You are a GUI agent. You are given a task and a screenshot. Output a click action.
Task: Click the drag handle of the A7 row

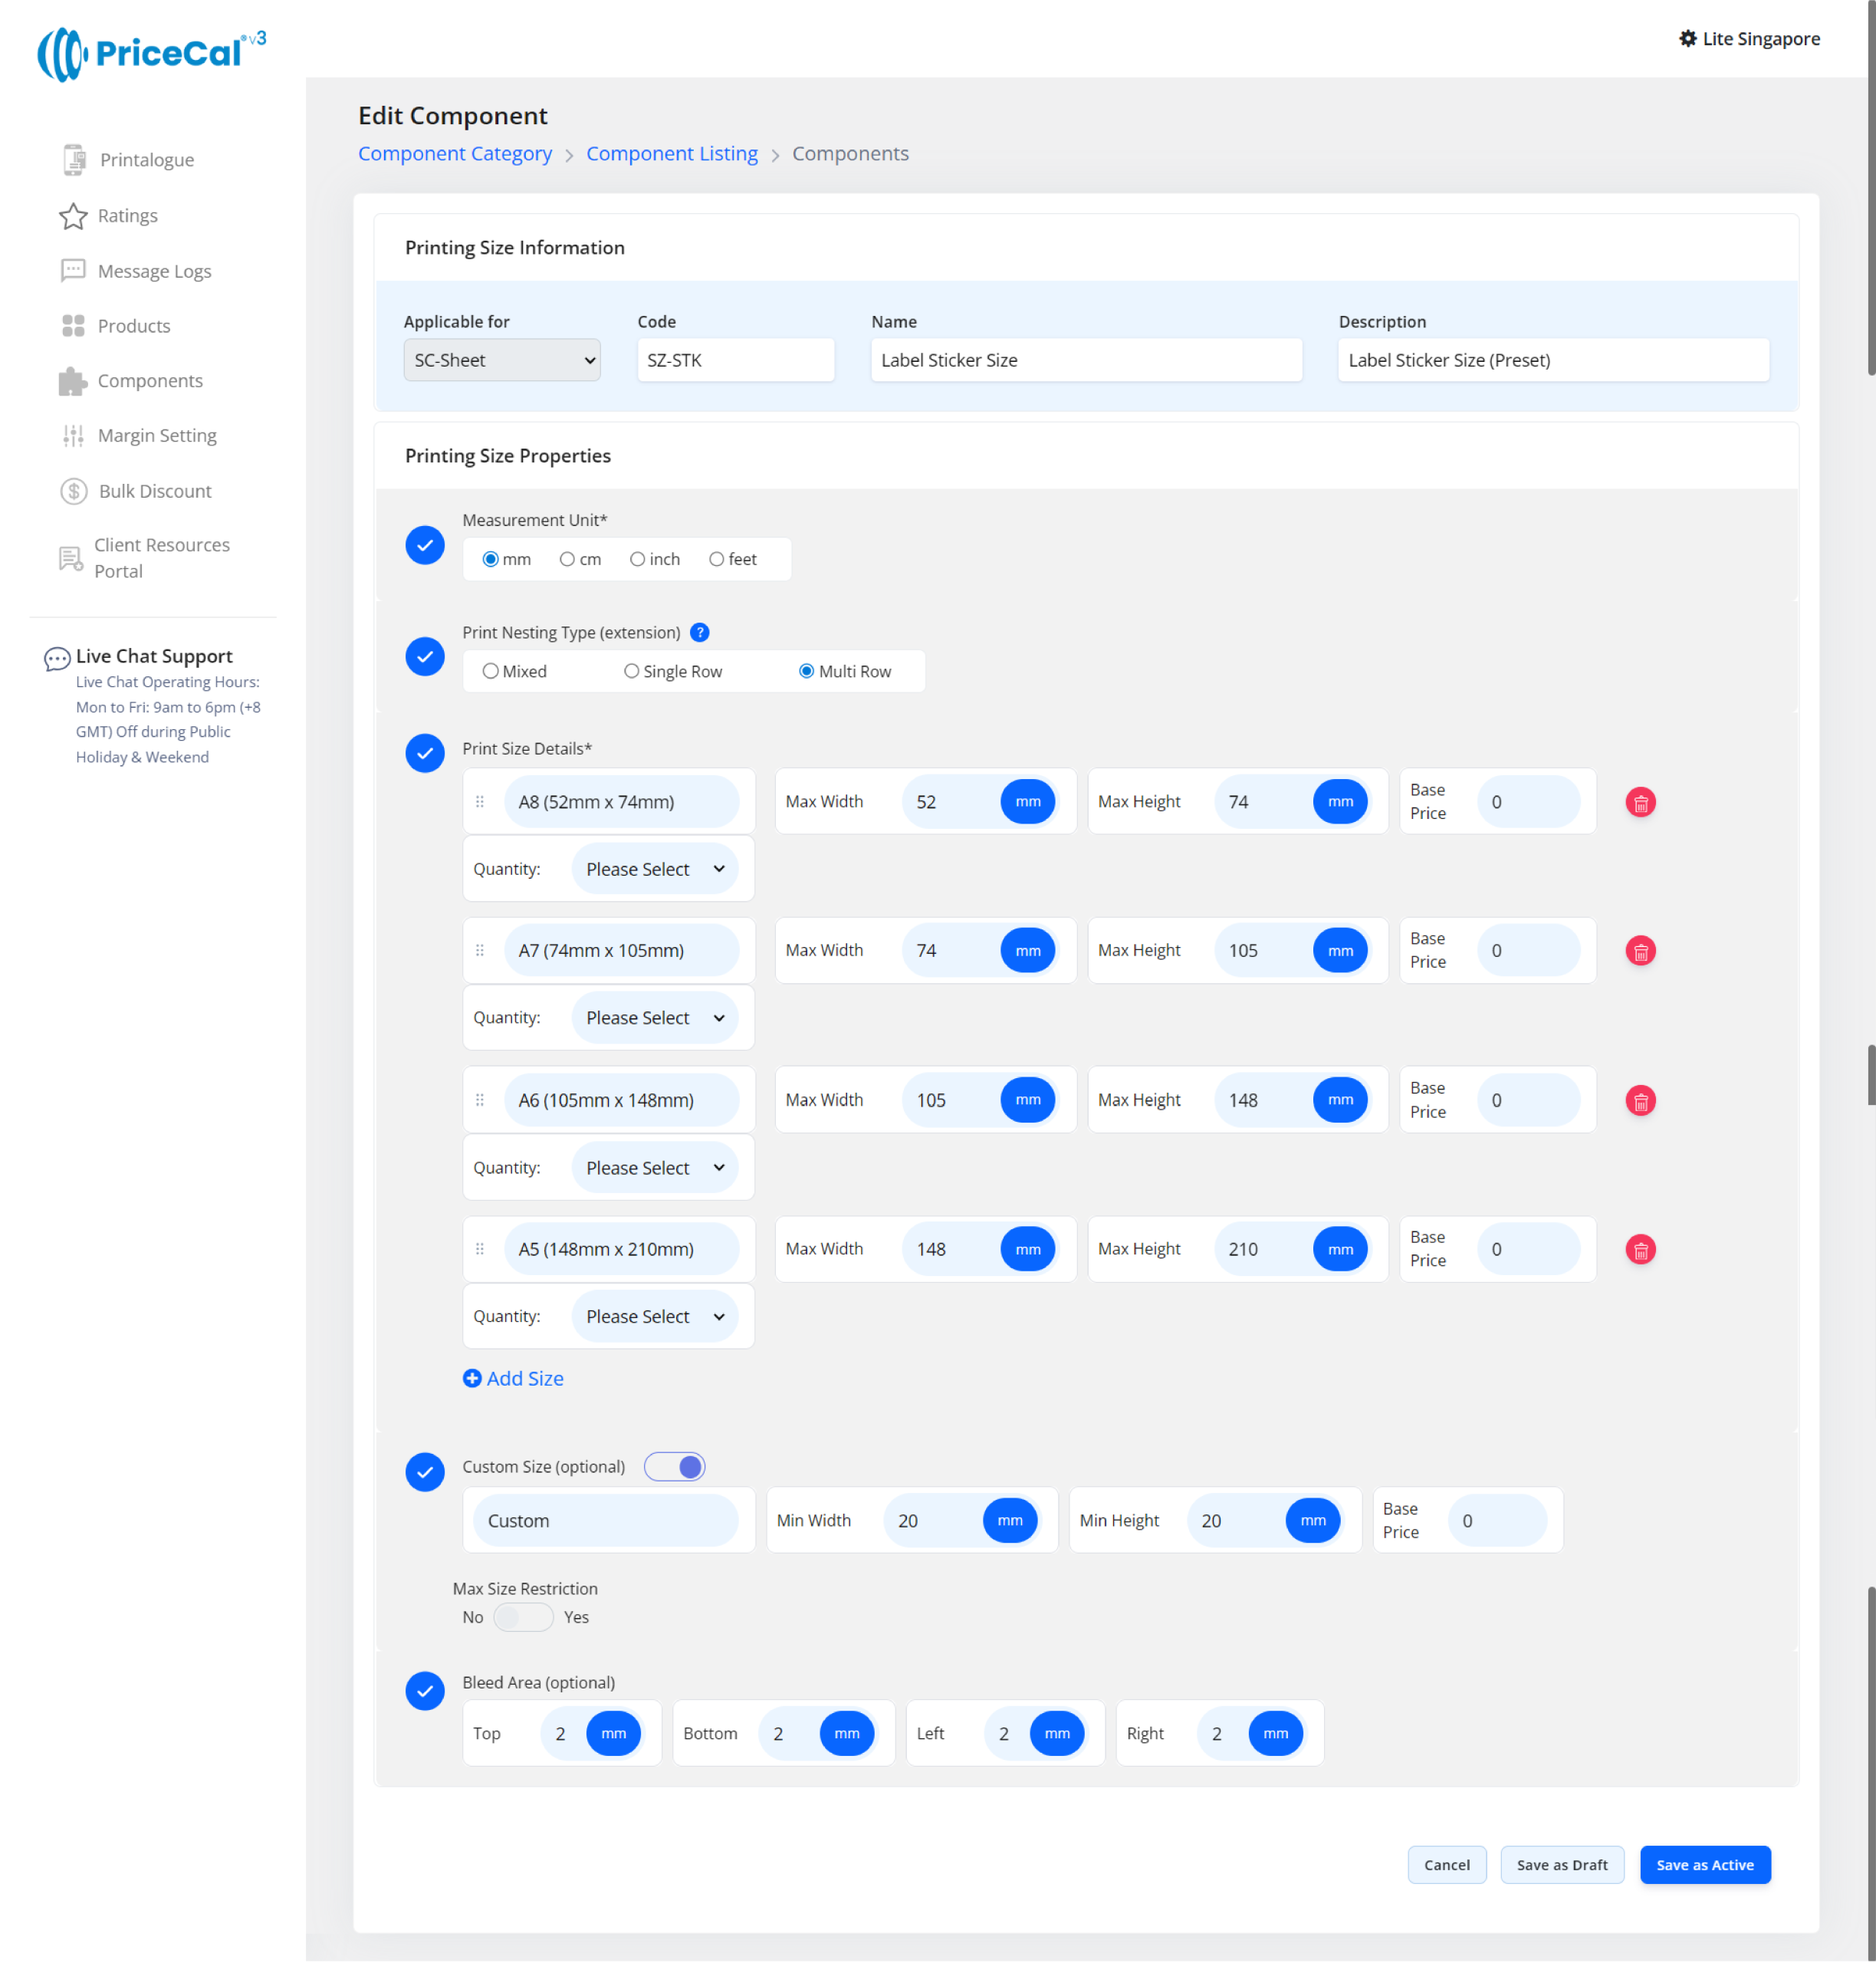(x=480, y=950)
